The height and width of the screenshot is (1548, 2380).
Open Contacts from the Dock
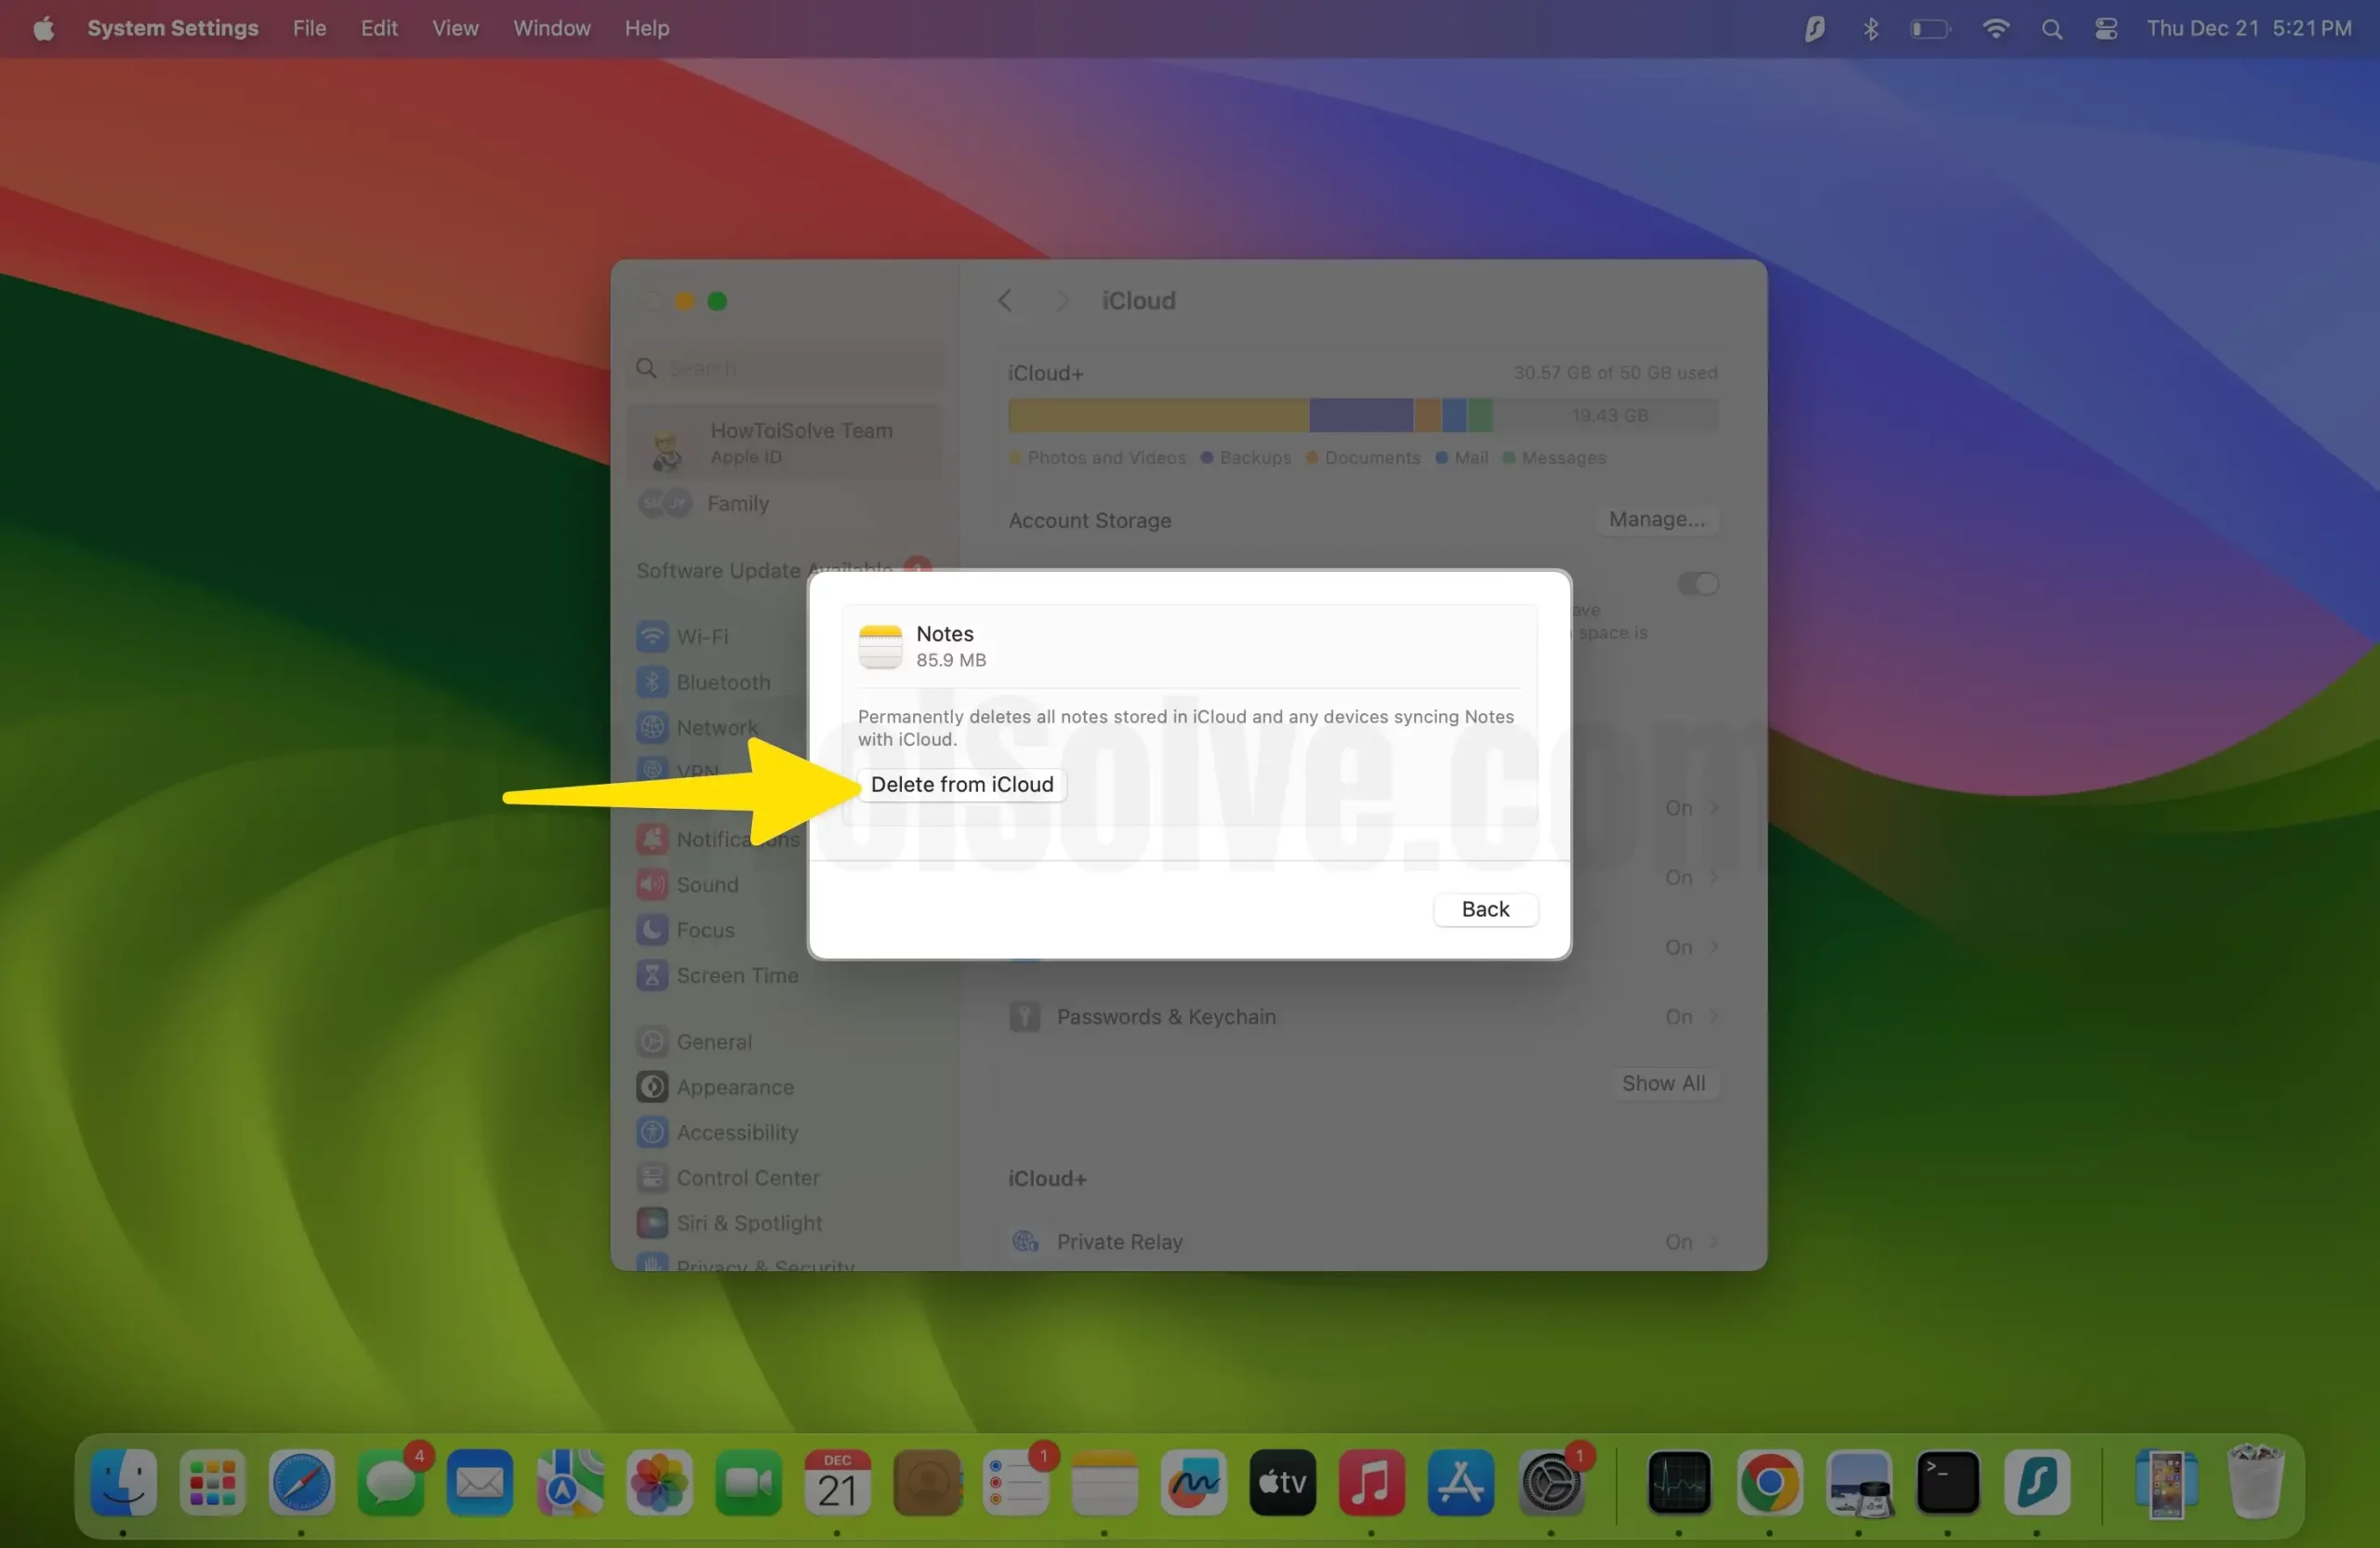926,1482
